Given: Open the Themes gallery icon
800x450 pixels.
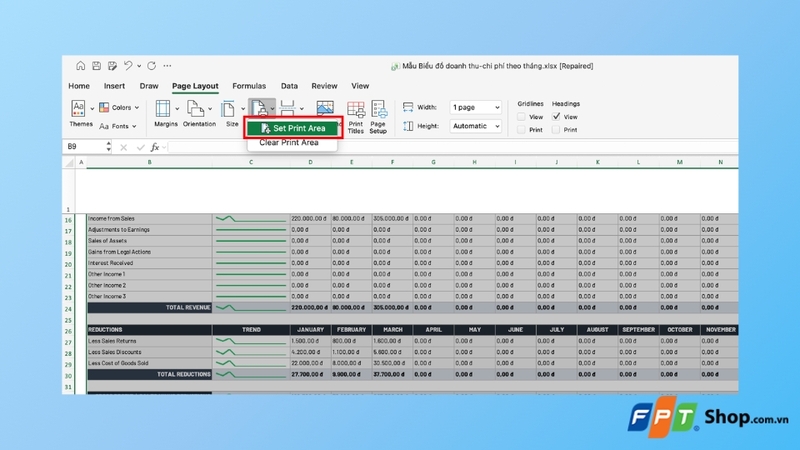Looking at the screenshot, I should 78,109.
